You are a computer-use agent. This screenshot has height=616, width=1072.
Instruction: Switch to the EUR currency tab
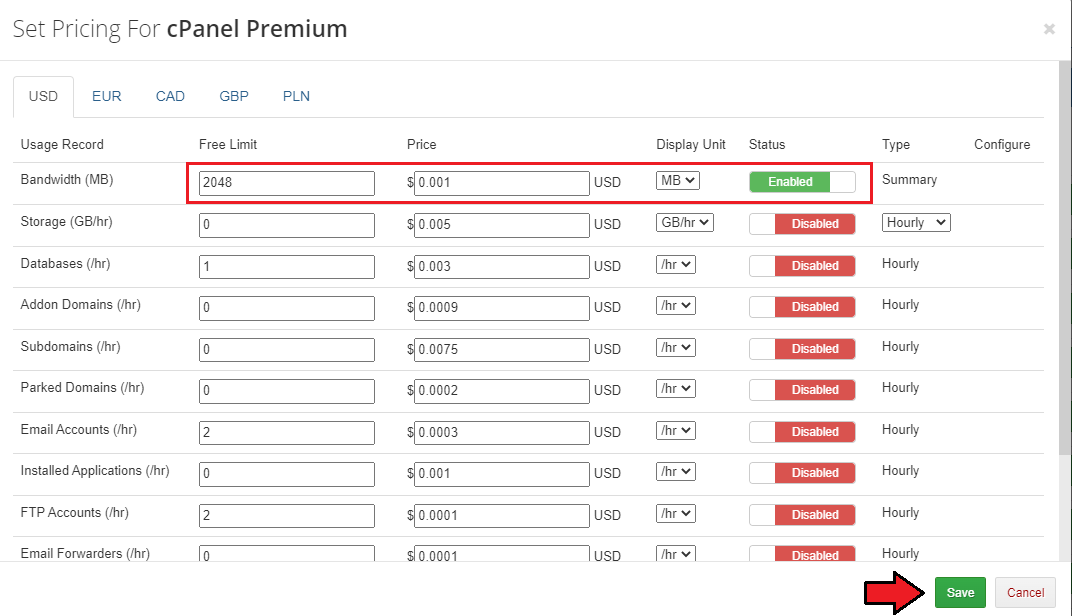[107, 96]
